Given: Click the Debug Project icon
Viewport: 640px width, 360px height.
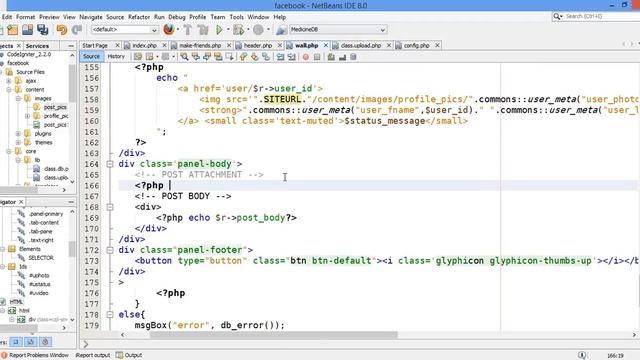Looking at the screenshot, I should (x=238, y=30).
